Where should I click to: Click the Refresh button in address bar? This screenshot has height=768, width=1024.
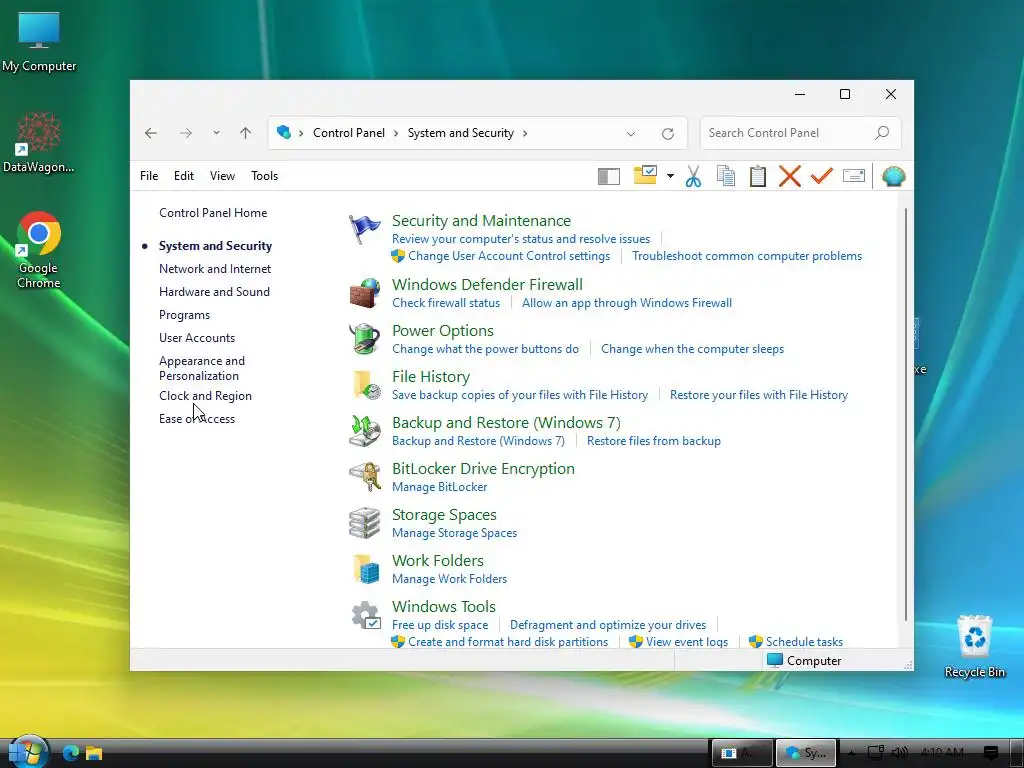[x=667, y=133]
